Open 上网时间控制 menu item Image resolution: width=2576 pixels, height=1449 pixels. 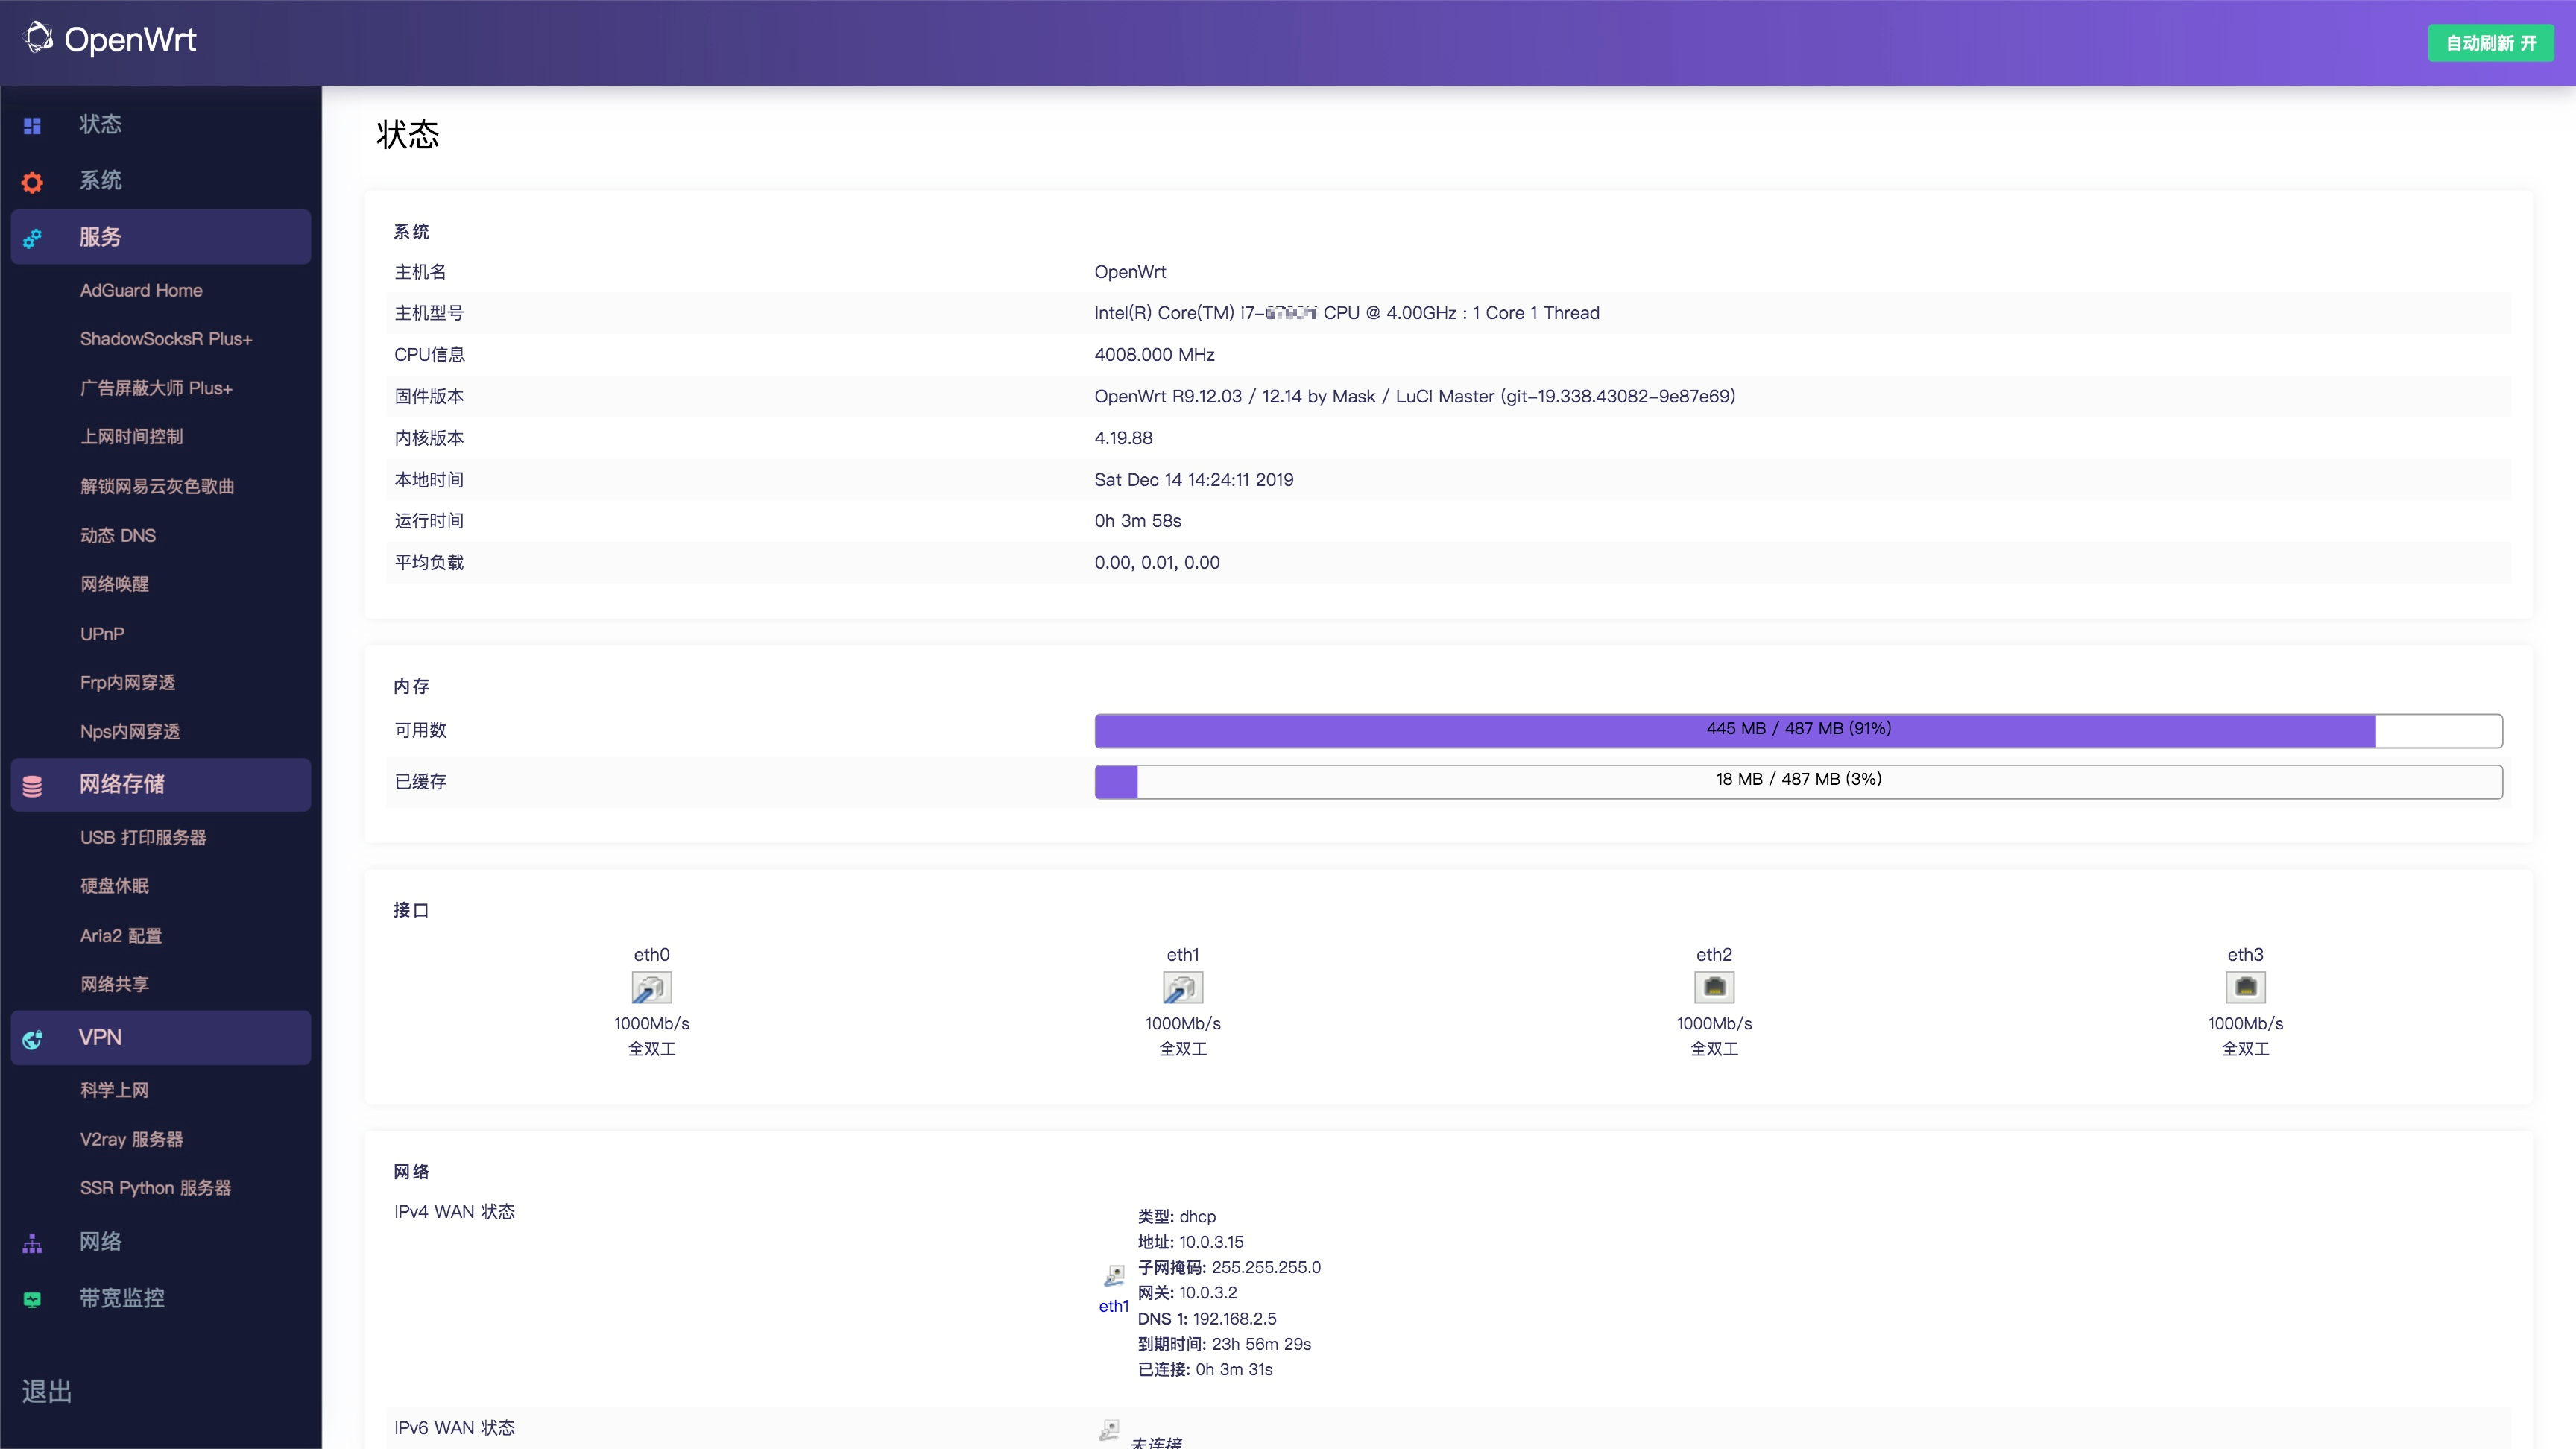(x=131, y=437)
